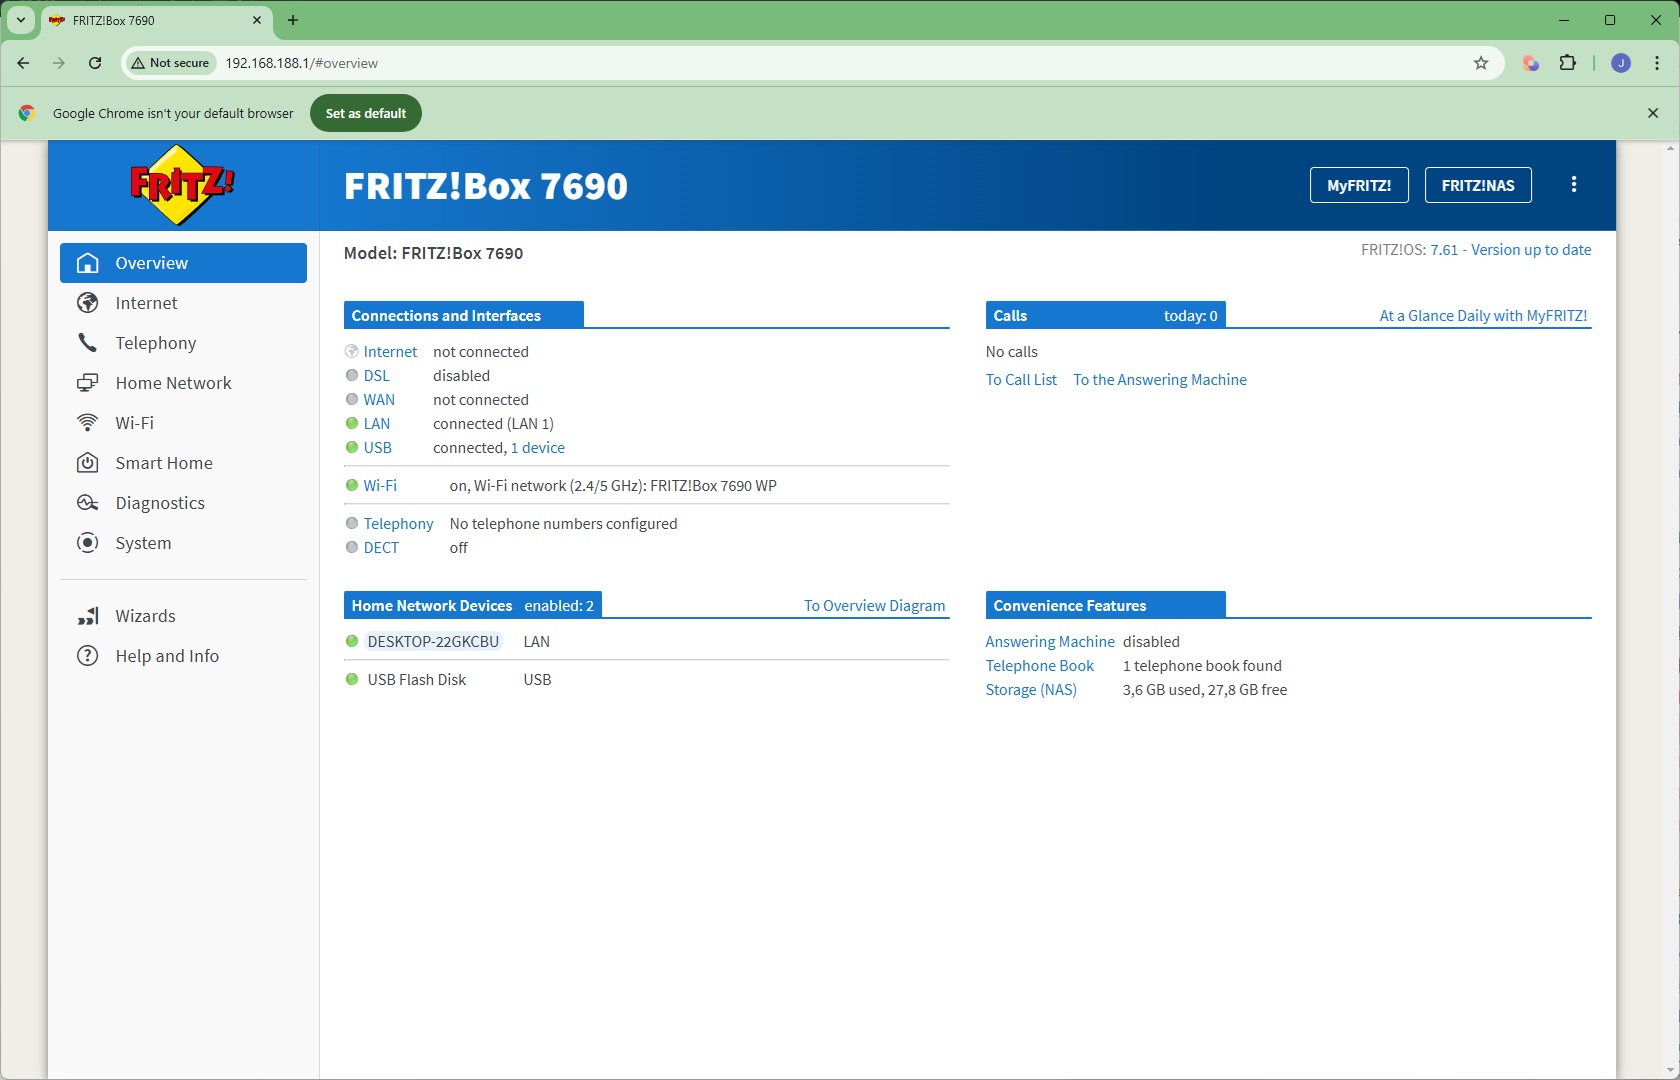Open the Internet menu

(x=183, y=303)
